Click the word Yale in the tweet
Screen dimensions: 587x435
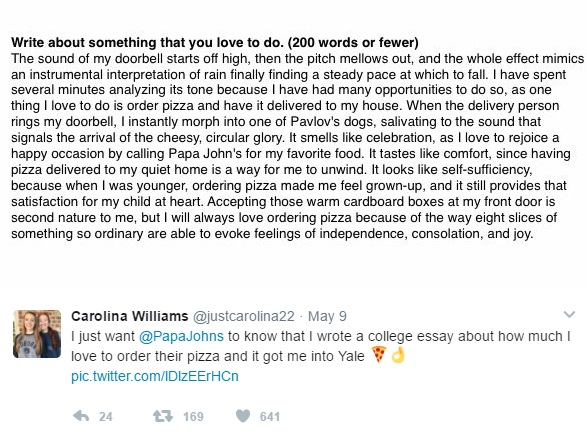coord(351,356)
